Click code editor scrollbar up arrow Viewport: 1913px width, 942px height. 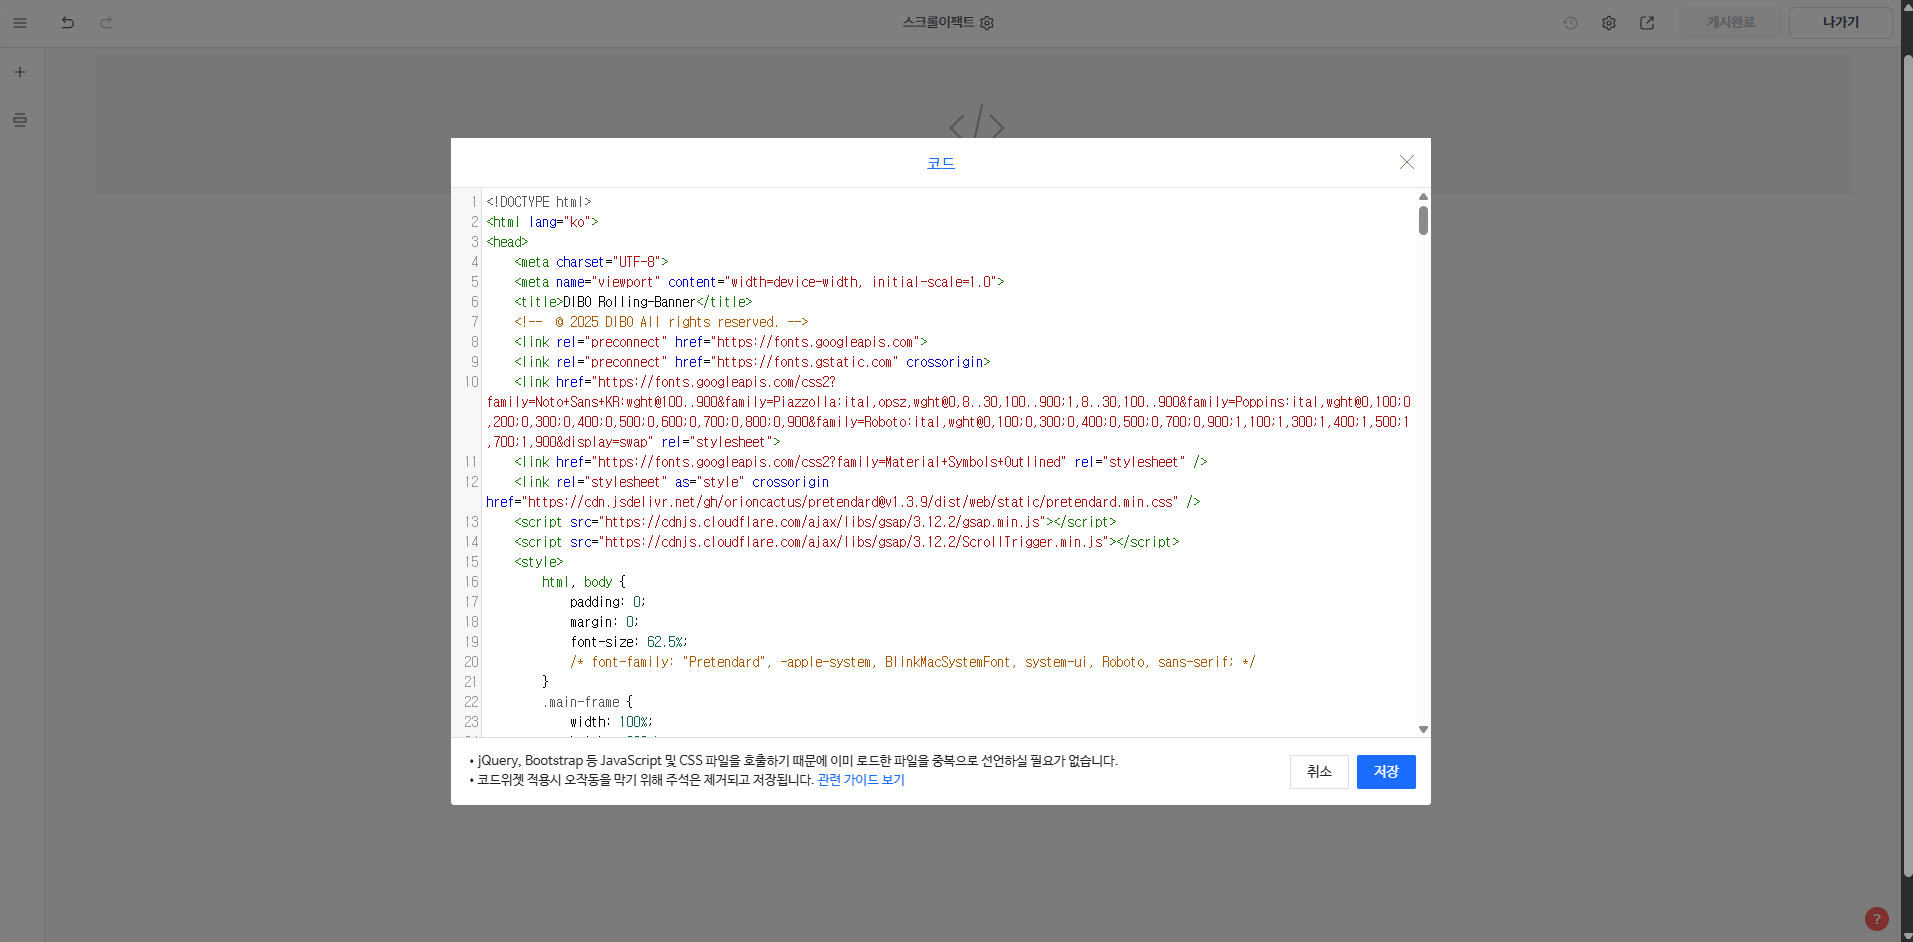point(1423,197)
